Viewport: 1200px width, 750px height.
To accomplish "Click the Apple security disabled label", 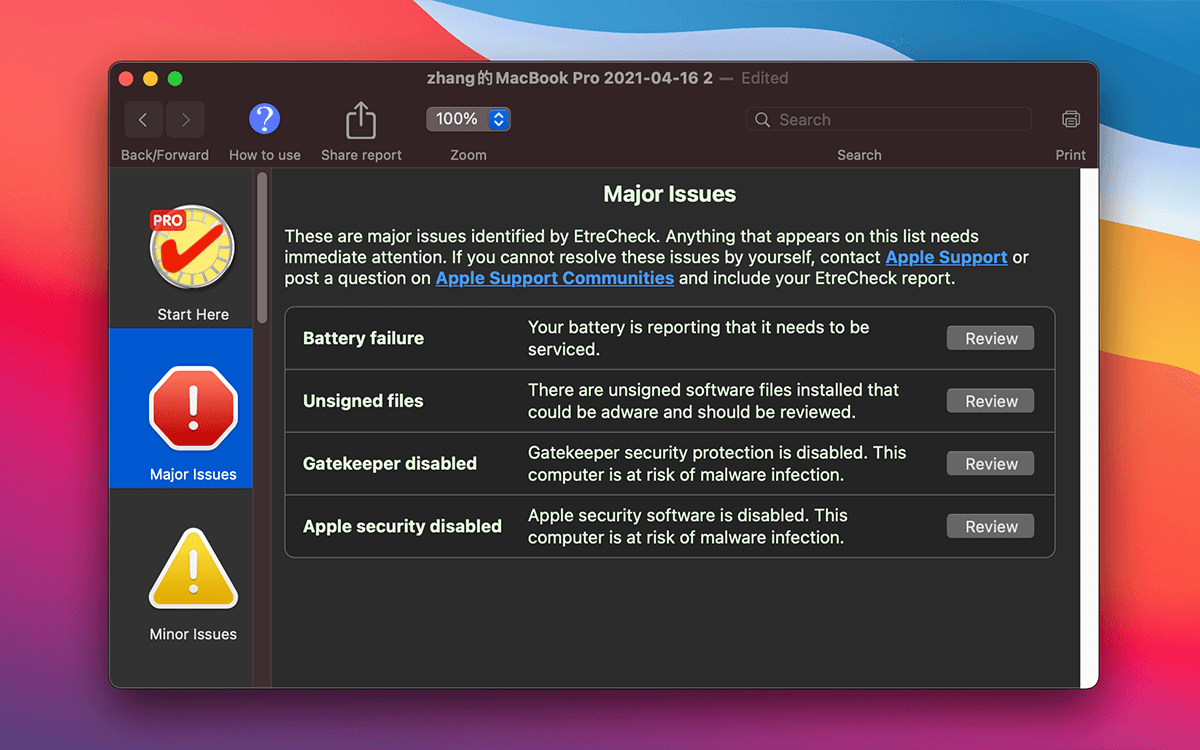I will pyautogui.click(x=402, y=526).
